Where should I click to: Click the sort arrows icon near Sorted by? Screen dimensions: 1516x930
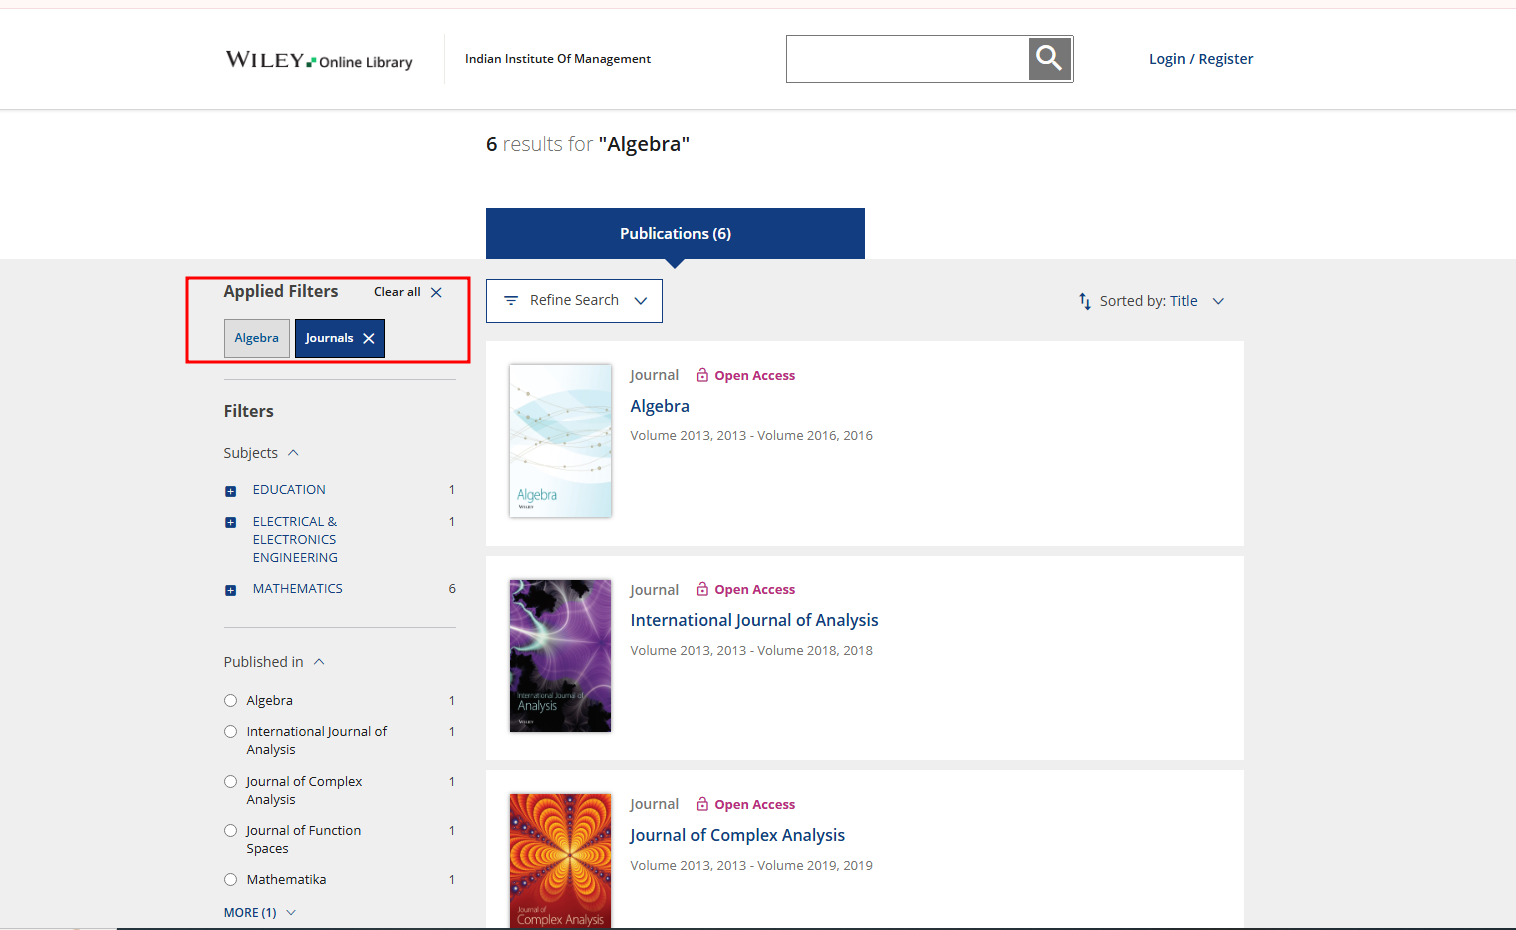(x=1085, y=301)
